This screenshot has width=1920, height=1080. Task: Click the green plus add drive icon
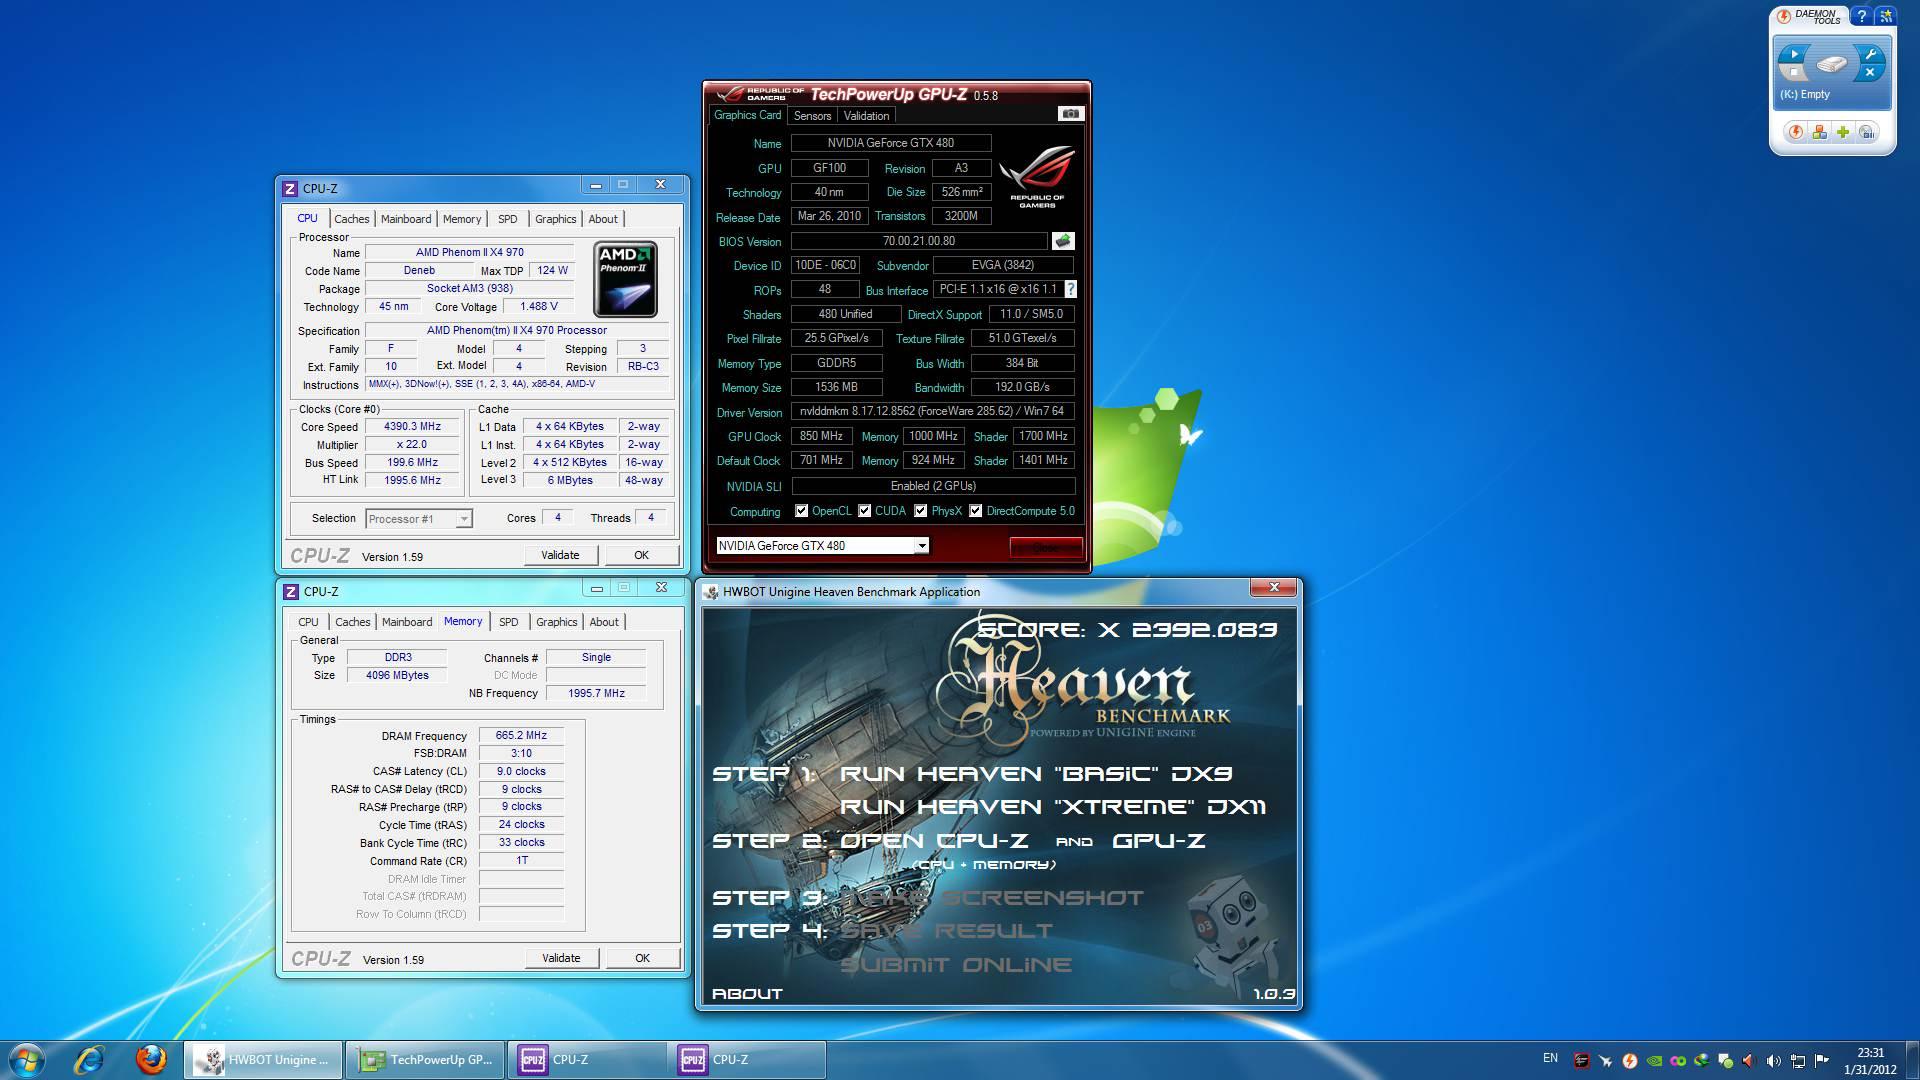click(1843, 132)
